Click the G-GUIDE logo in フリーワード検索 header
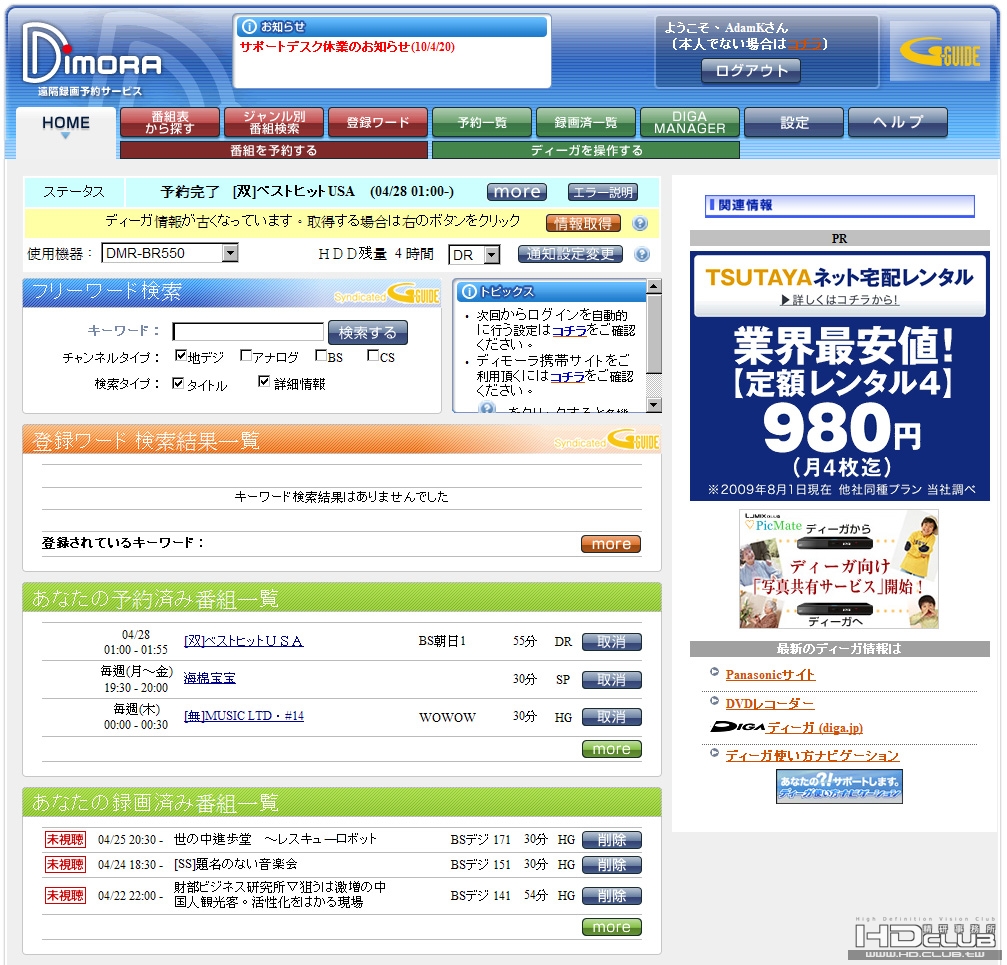 (x=414, y=293)
